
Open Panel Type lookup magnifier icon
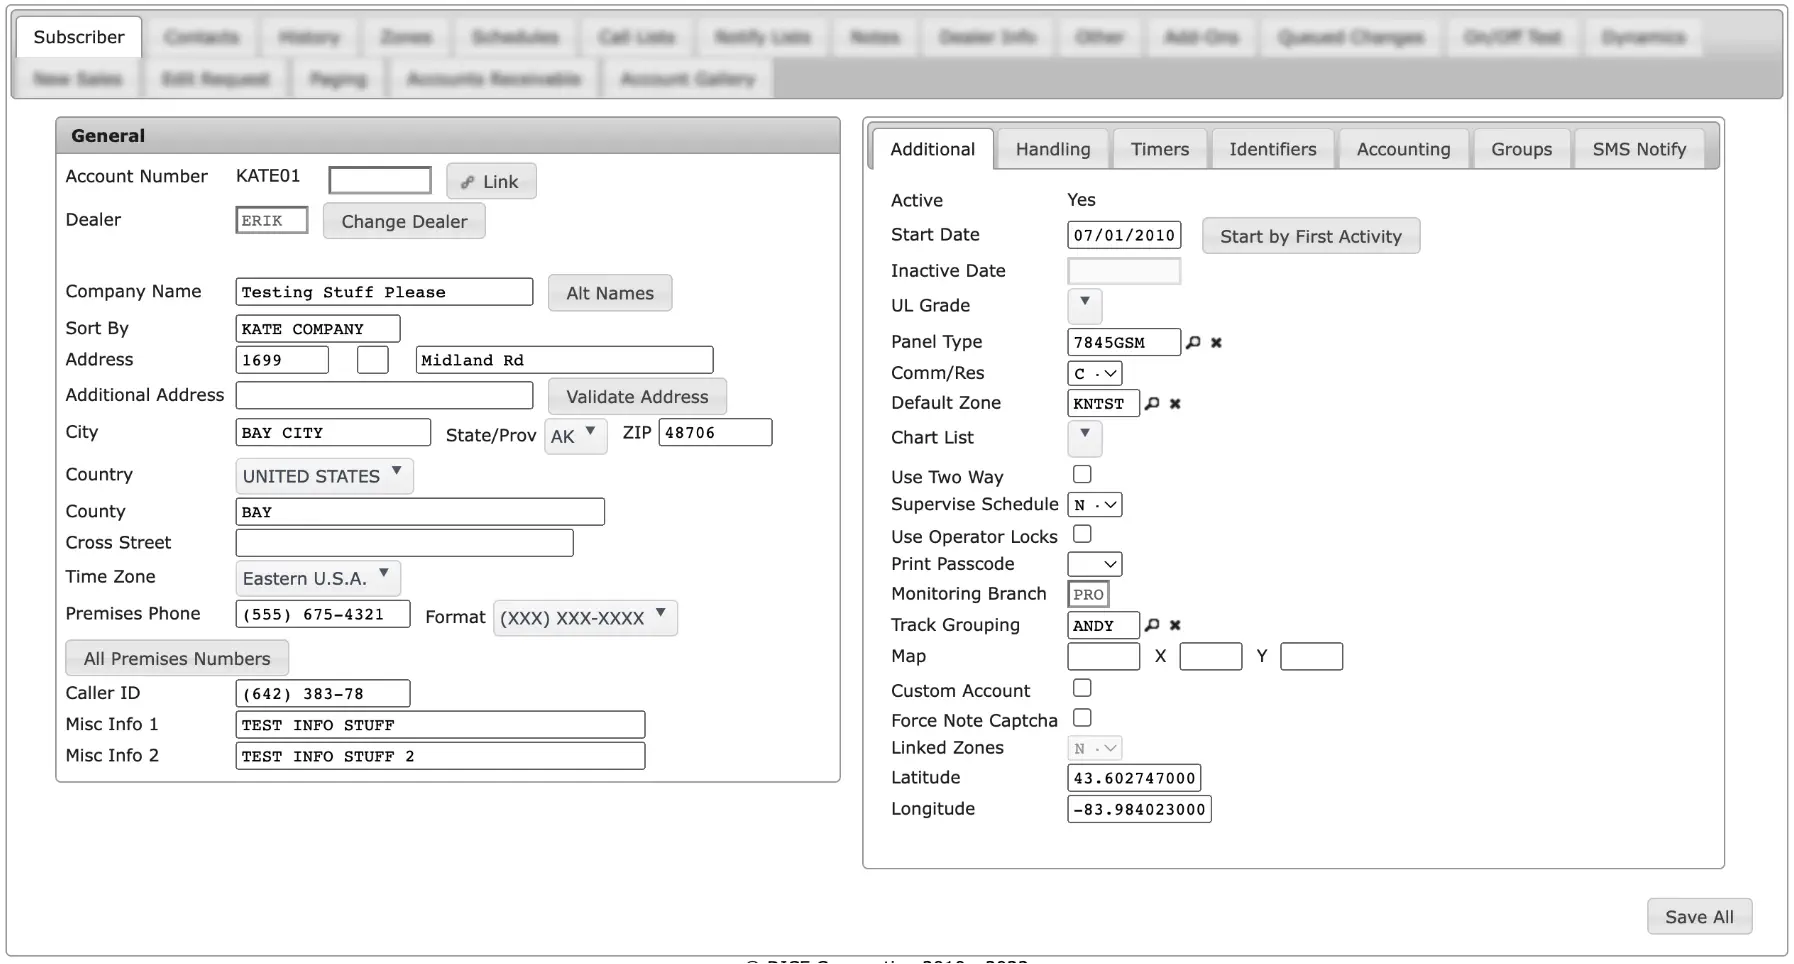[x=1193, y=342]
